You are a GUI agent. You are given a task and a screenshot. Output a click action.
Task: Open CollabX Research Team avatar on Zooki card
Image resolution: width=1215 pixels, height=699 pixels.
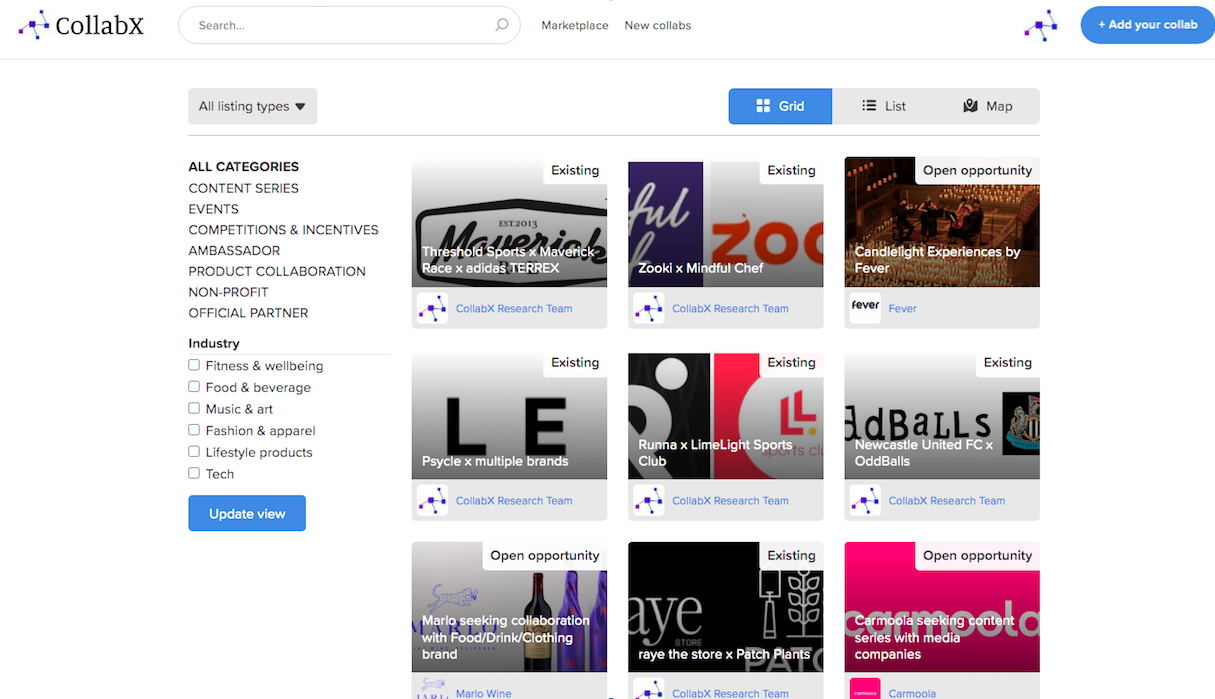pyautogui.click(x=648, y=308)
